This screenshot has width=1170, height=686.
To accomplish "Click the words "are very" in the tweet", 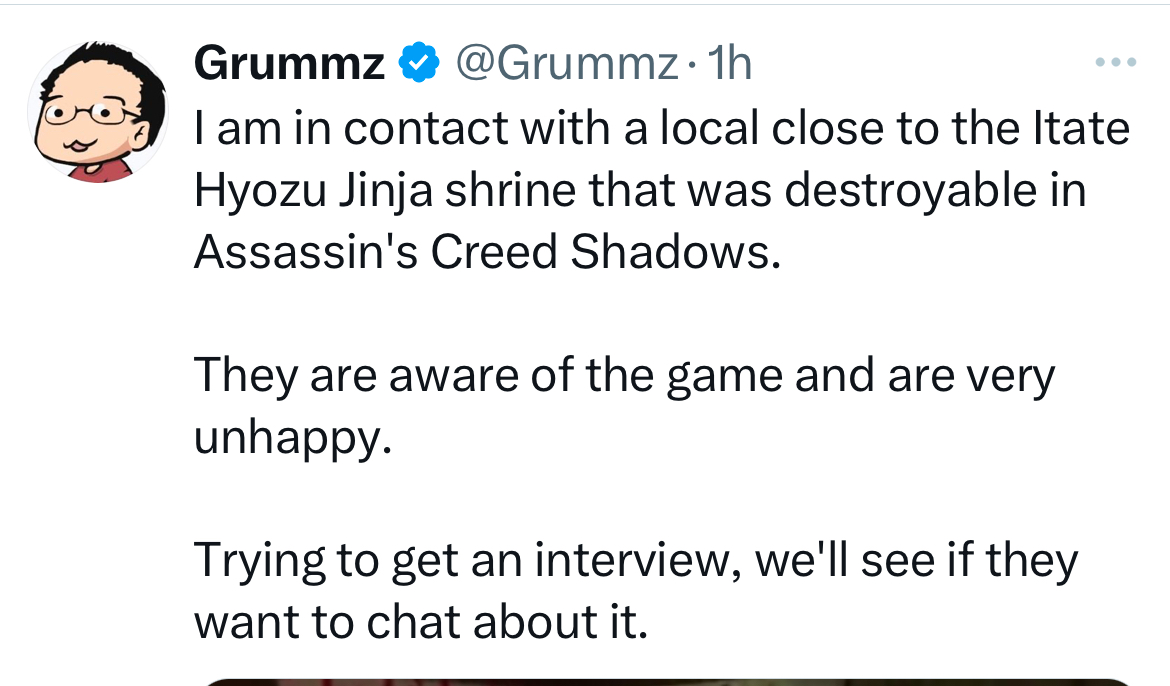I will point(971,377).
